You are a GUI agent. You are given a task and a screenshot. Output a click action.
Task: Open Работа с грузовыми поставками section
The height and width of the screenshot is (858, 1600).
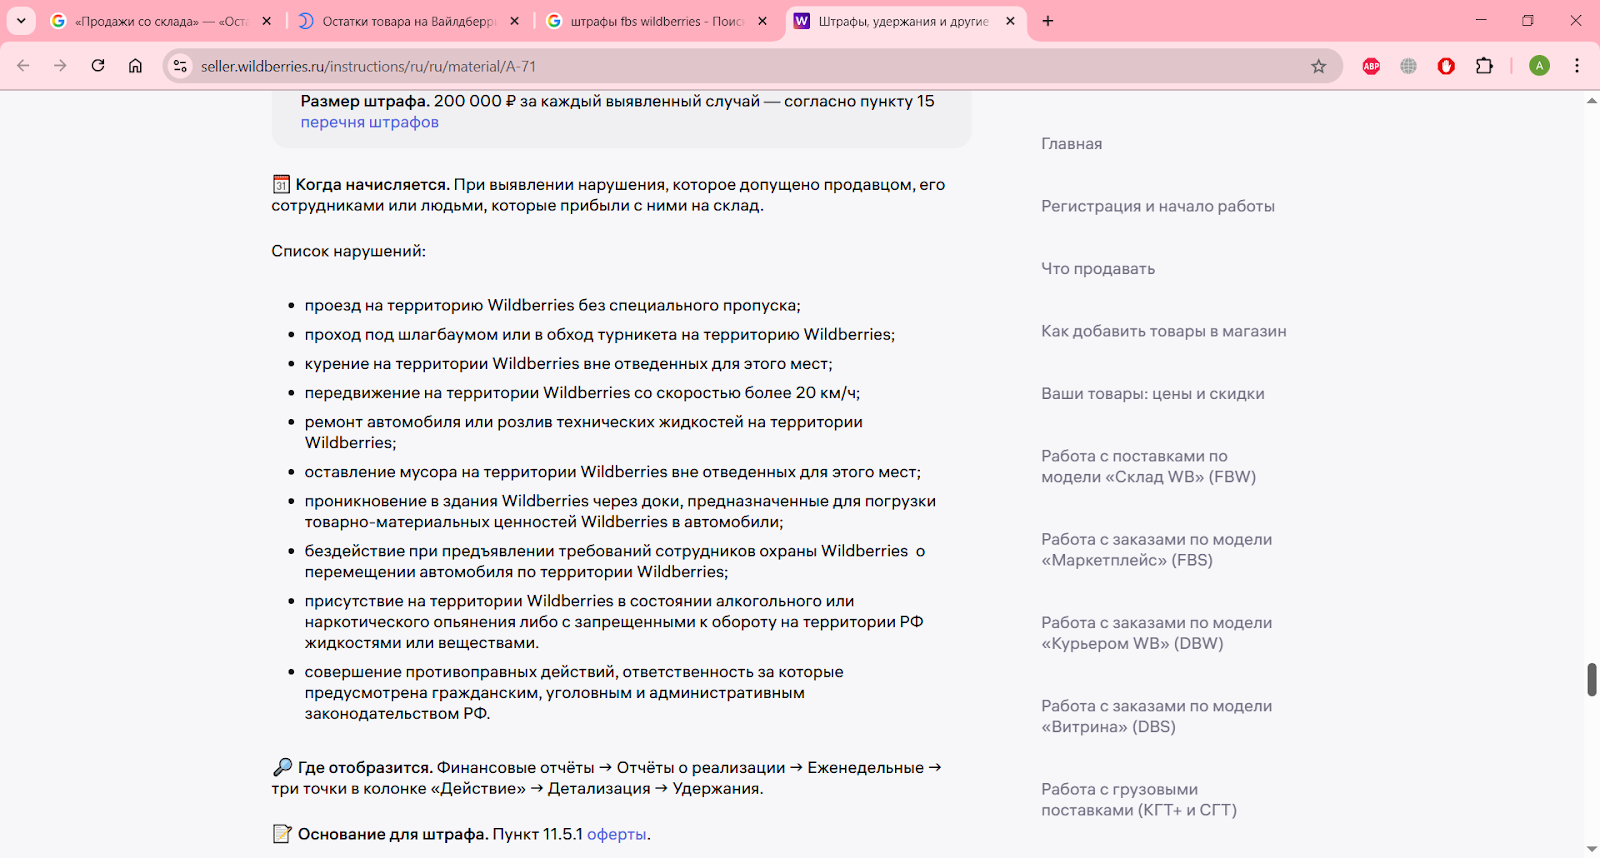click(x=1139, y=800)
